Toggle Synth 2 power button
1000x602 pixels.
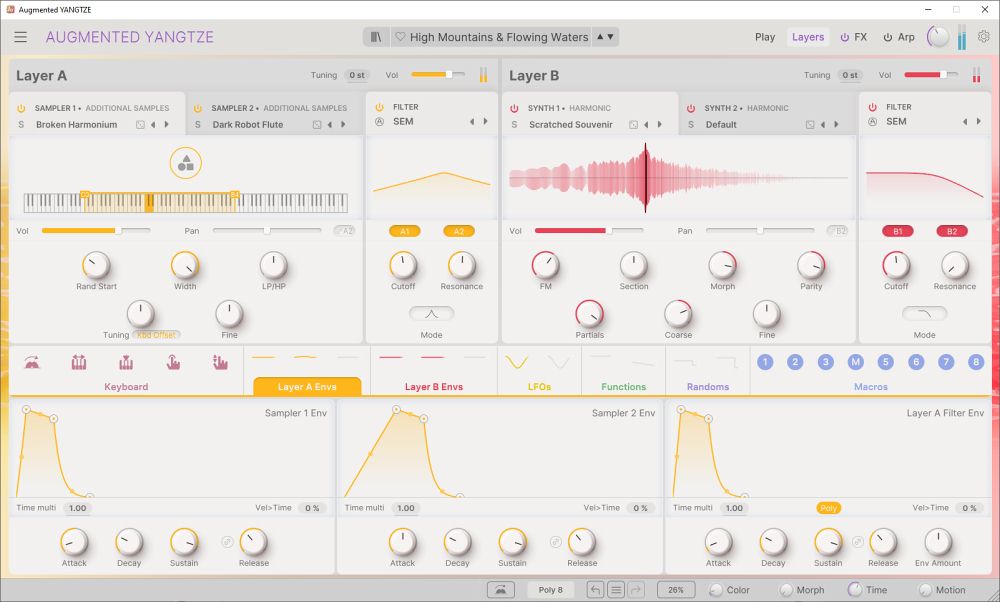click(691, 108)
